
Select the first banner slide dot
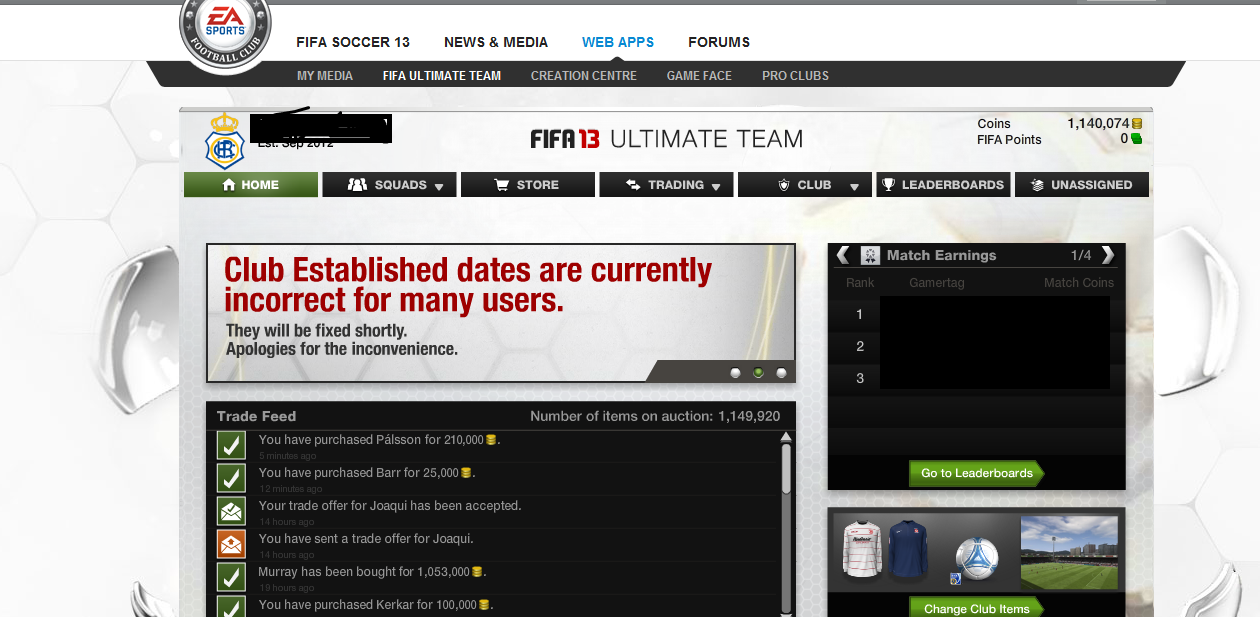point(736,373)
